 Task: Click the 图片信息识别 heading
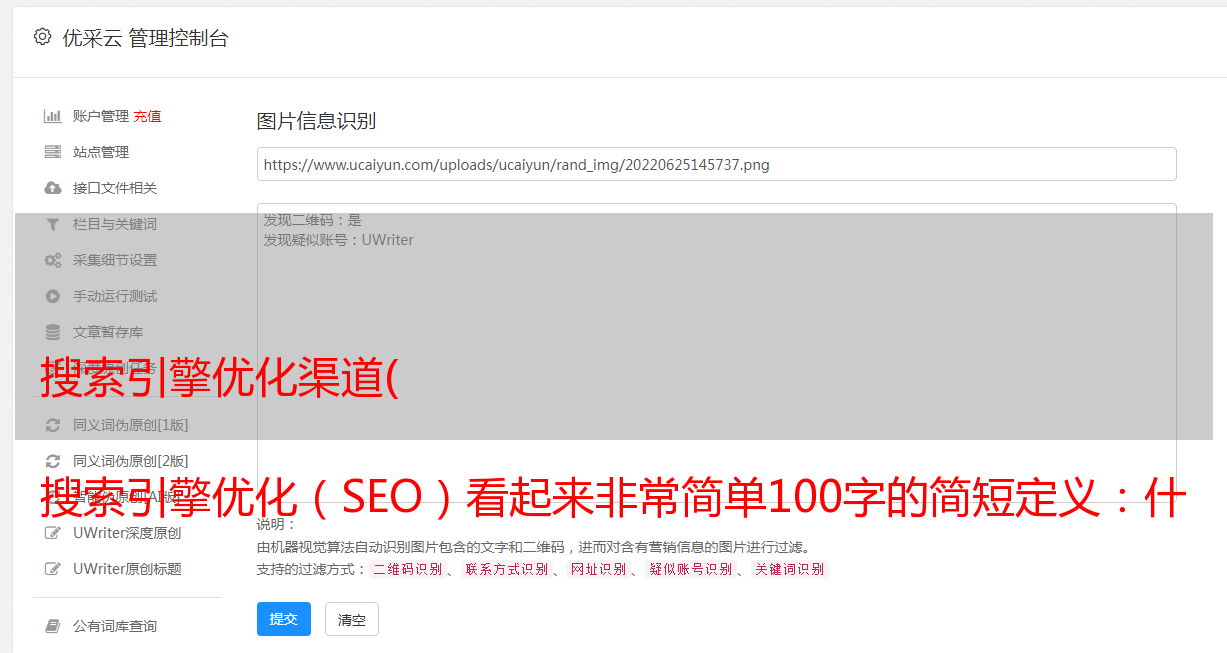coord(316,121)
